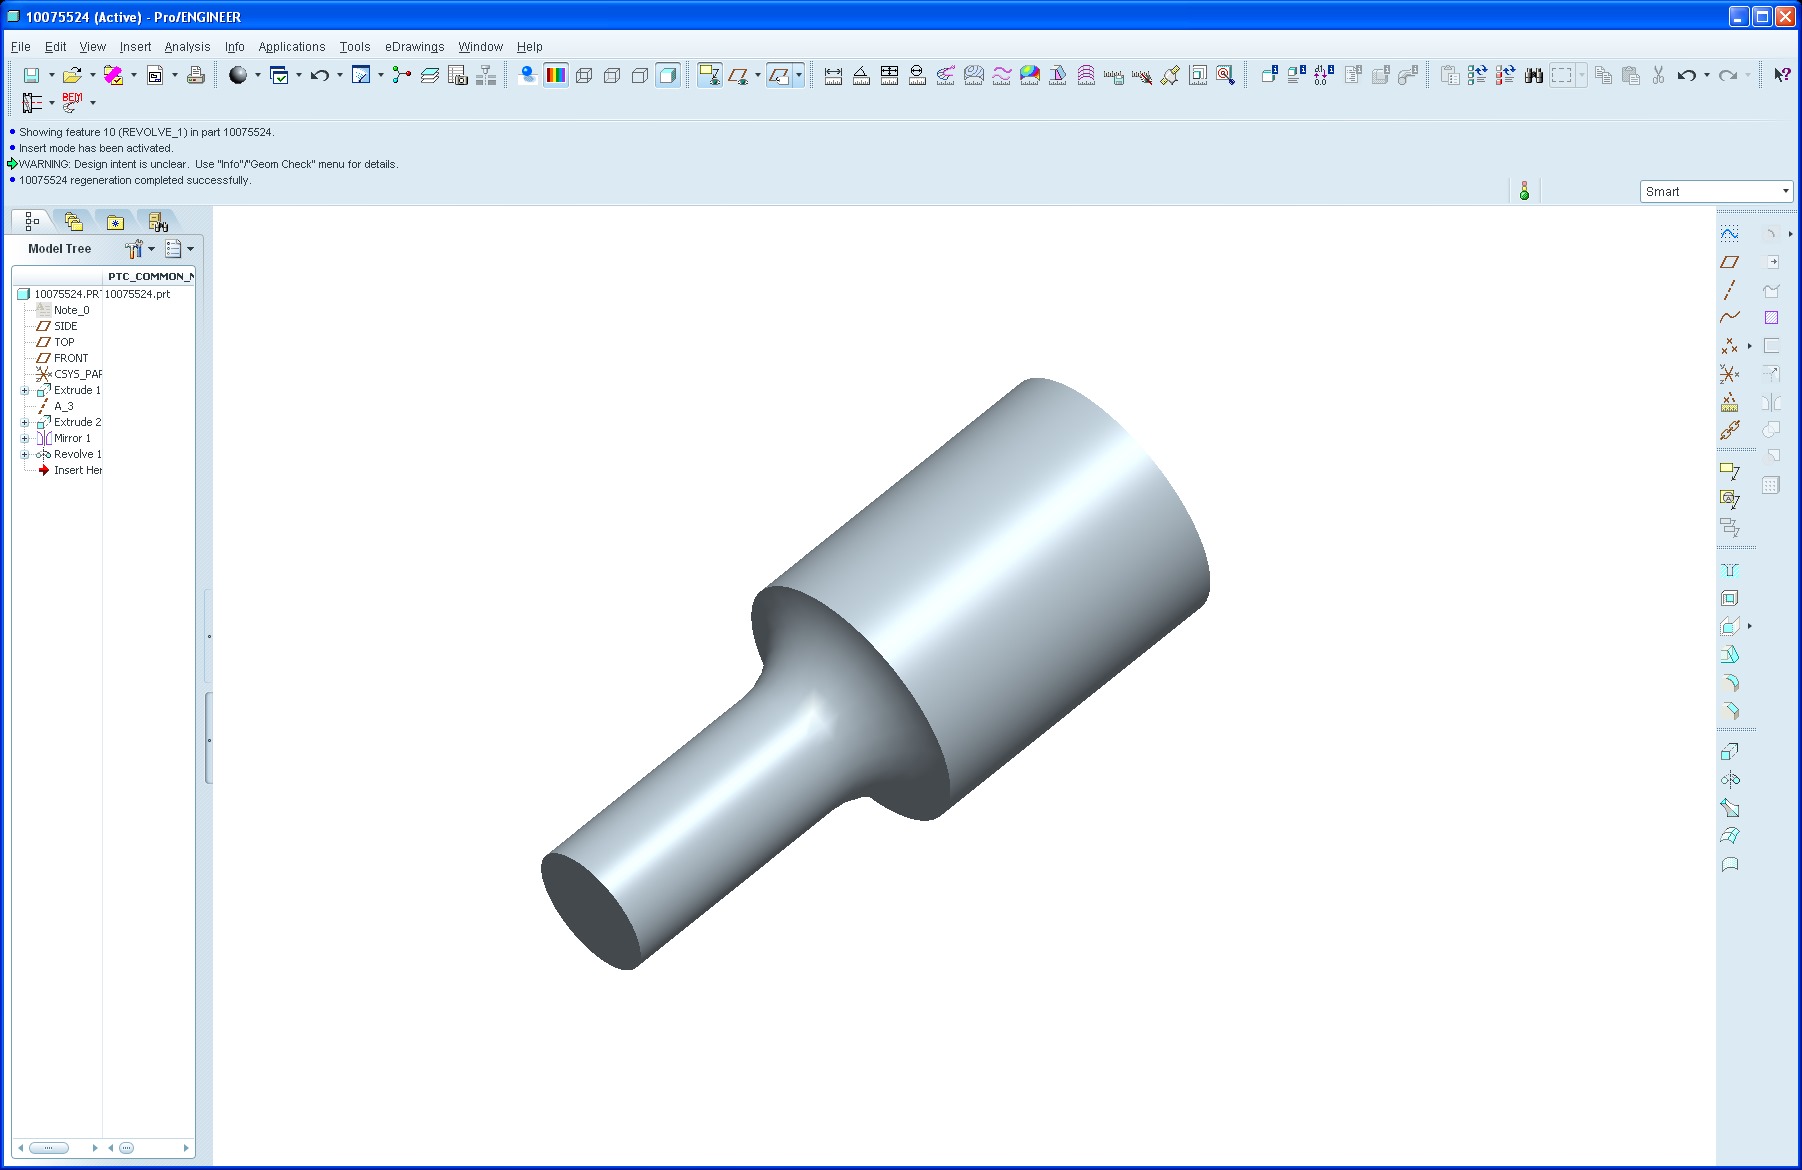Image resolution: width=1802 pixels, height=1170 pixels.
Task: Select the Round tool
Action: (1730, 683)
